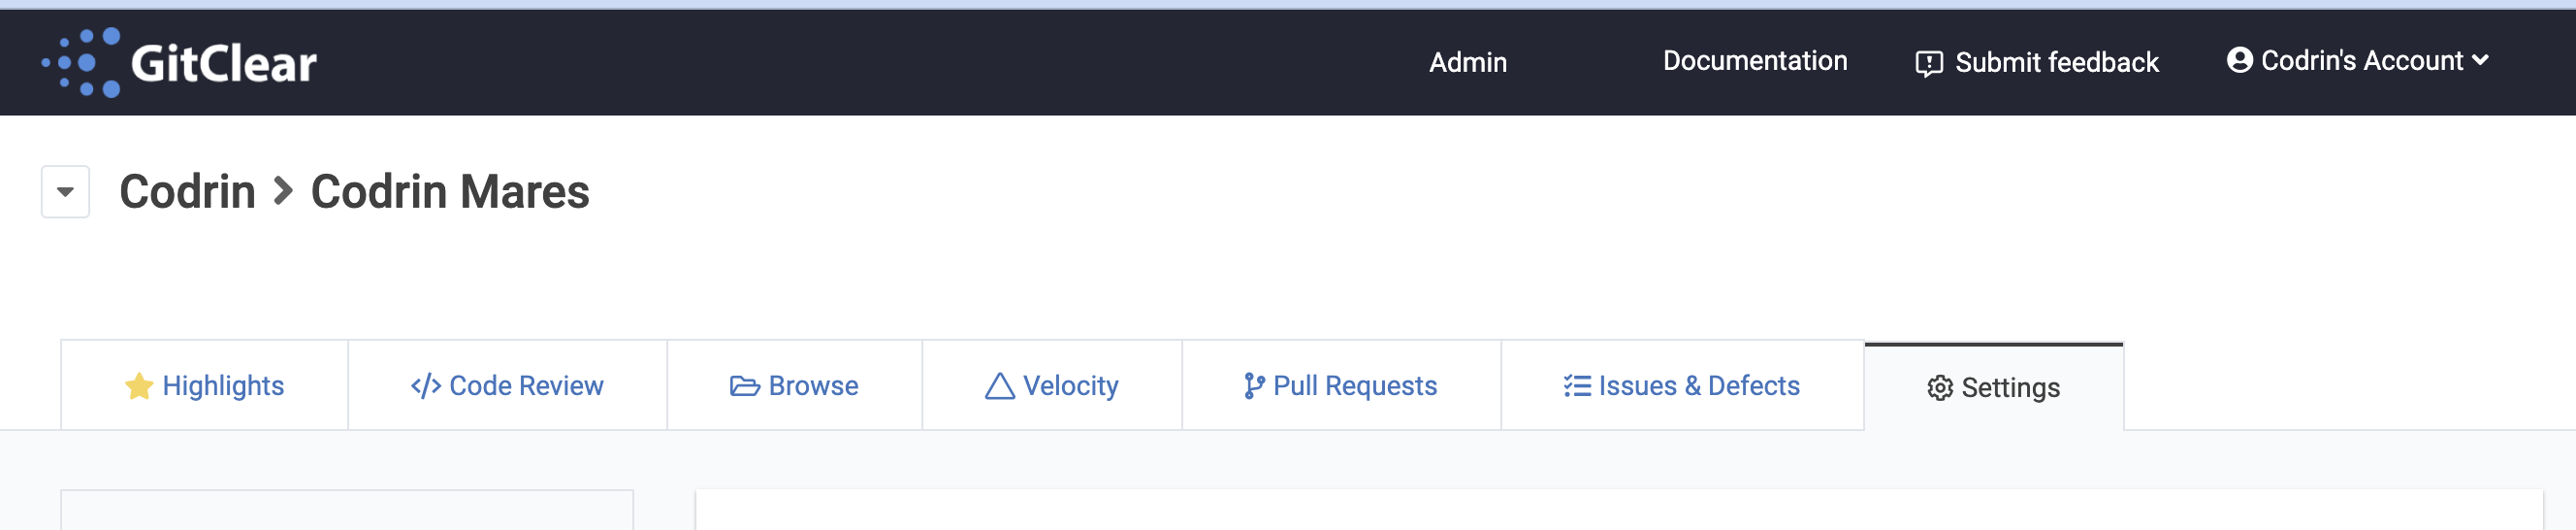Click the branch icon on Pull Requests
The width and height of the screenshot is (2576, 530).
(1254, 386)
